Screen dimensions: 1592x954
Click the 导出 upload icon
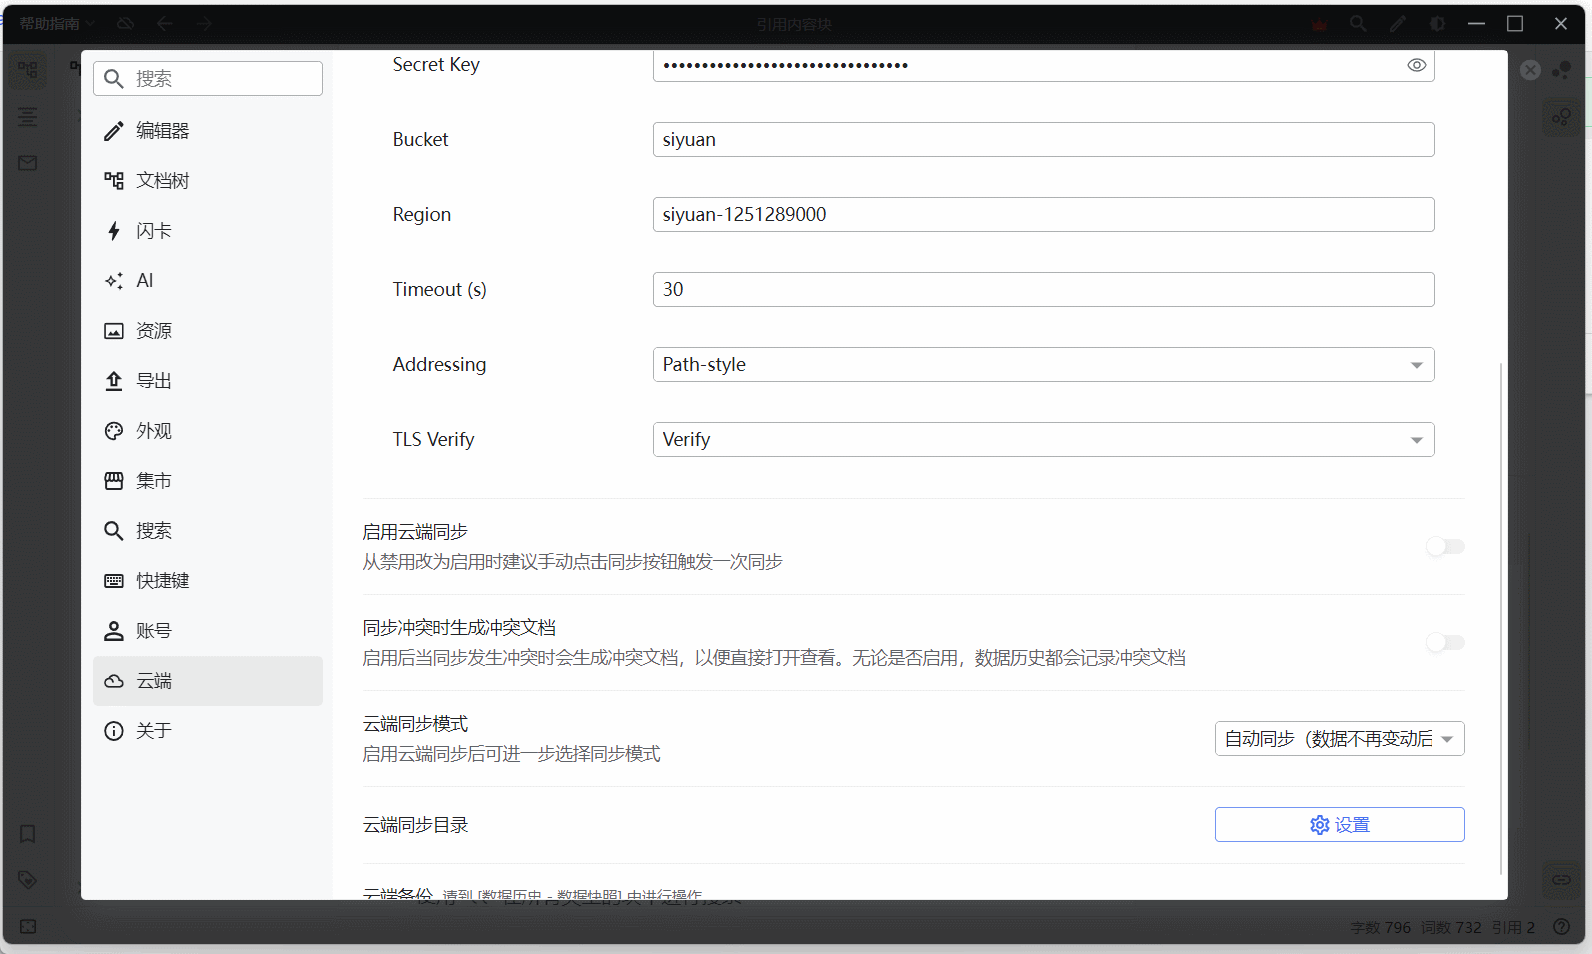click(x=114, y=381)
